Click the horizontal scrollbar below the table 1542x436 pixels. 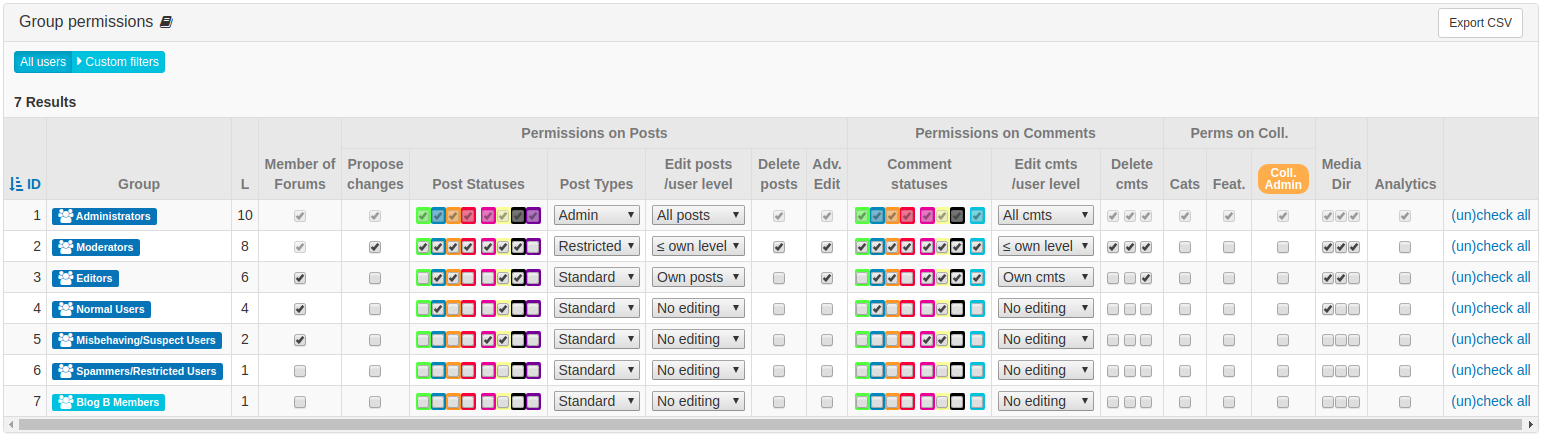770,425
